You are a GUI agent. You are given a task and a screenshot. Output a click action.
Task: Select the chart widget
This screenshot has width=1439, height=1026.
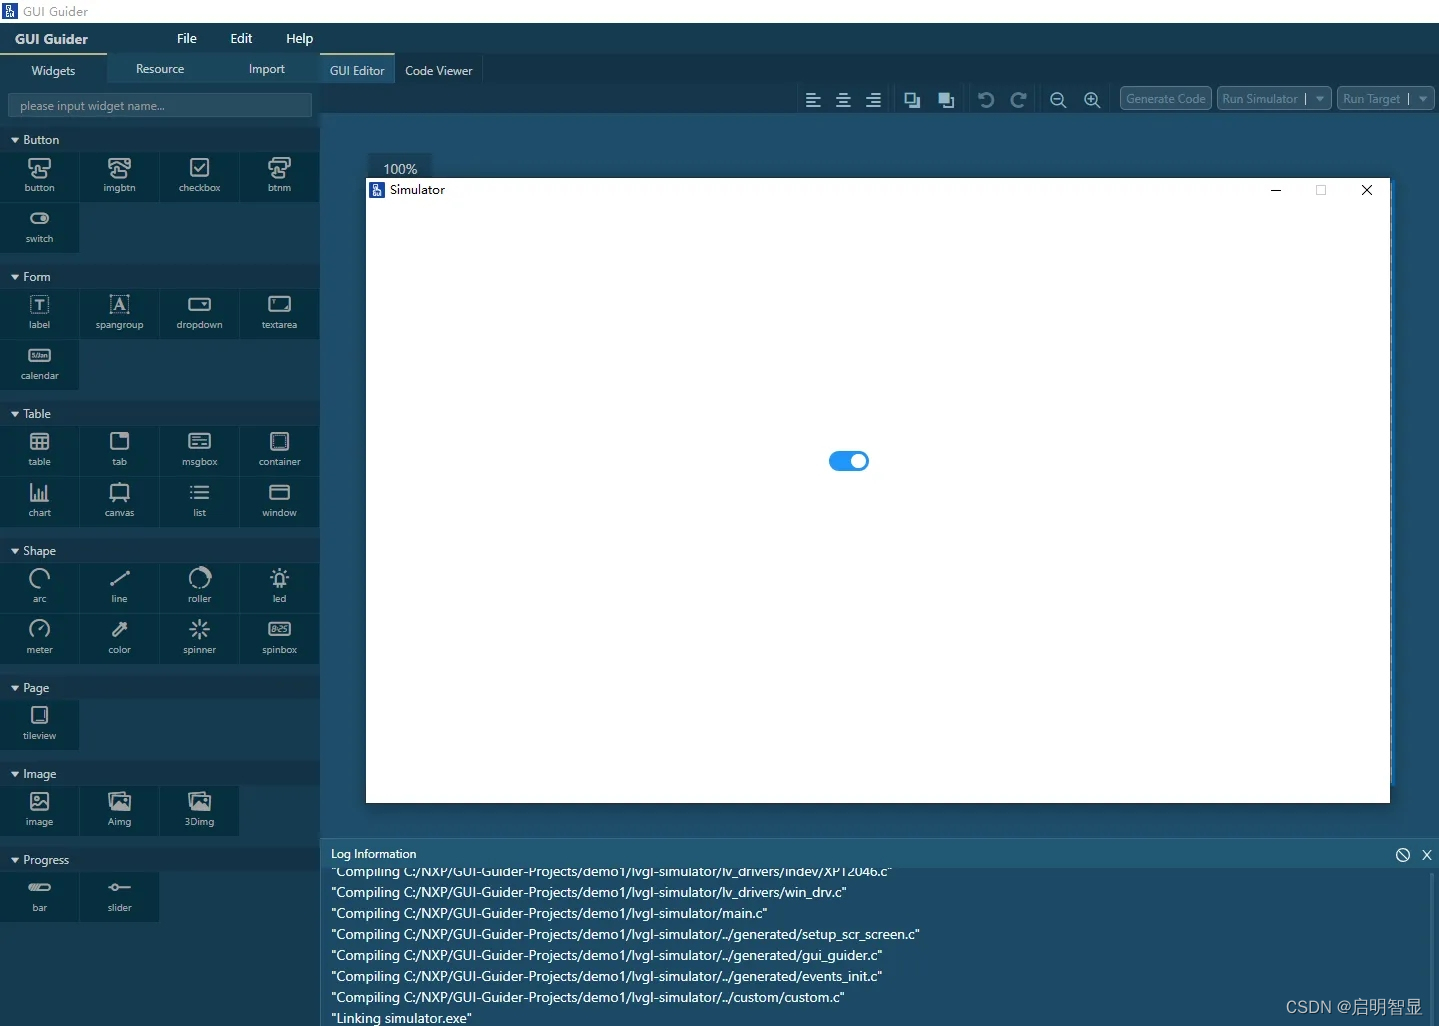pyautogui.click(x=40, y=500)
